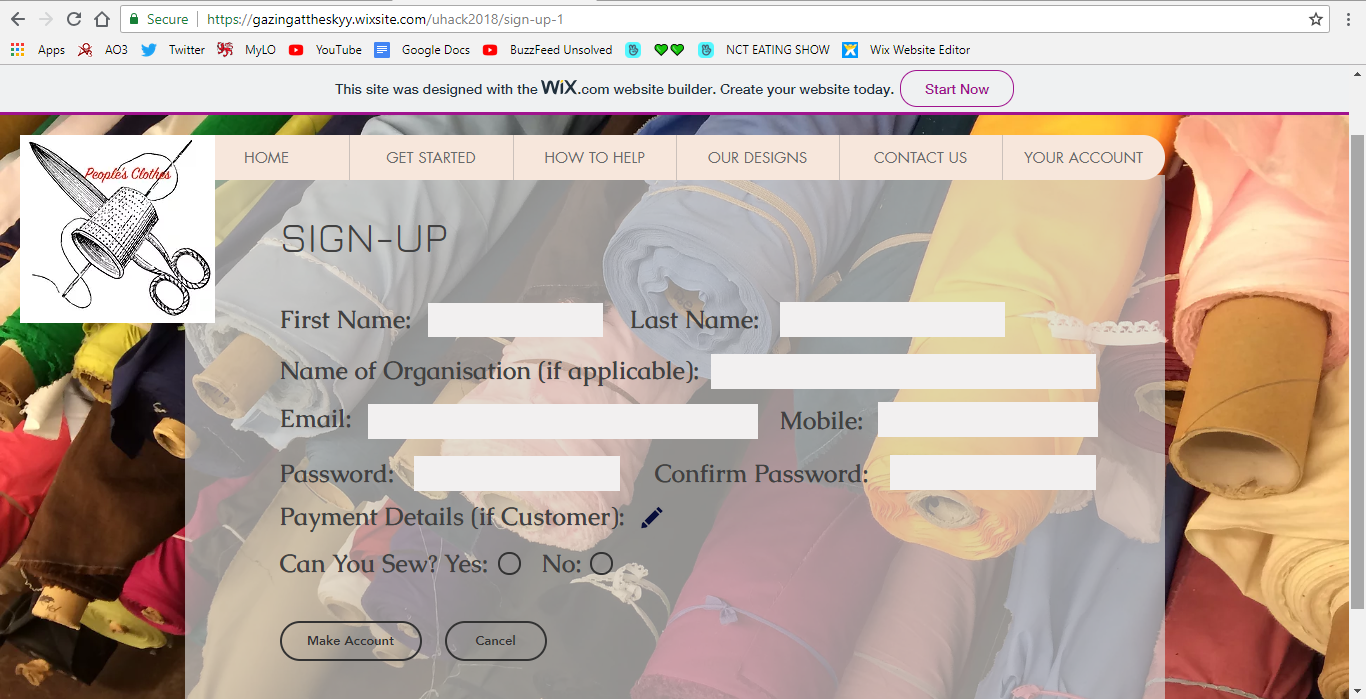1366x699 pixels.
Task: Focus the Email input field
Action: [563, 421]
